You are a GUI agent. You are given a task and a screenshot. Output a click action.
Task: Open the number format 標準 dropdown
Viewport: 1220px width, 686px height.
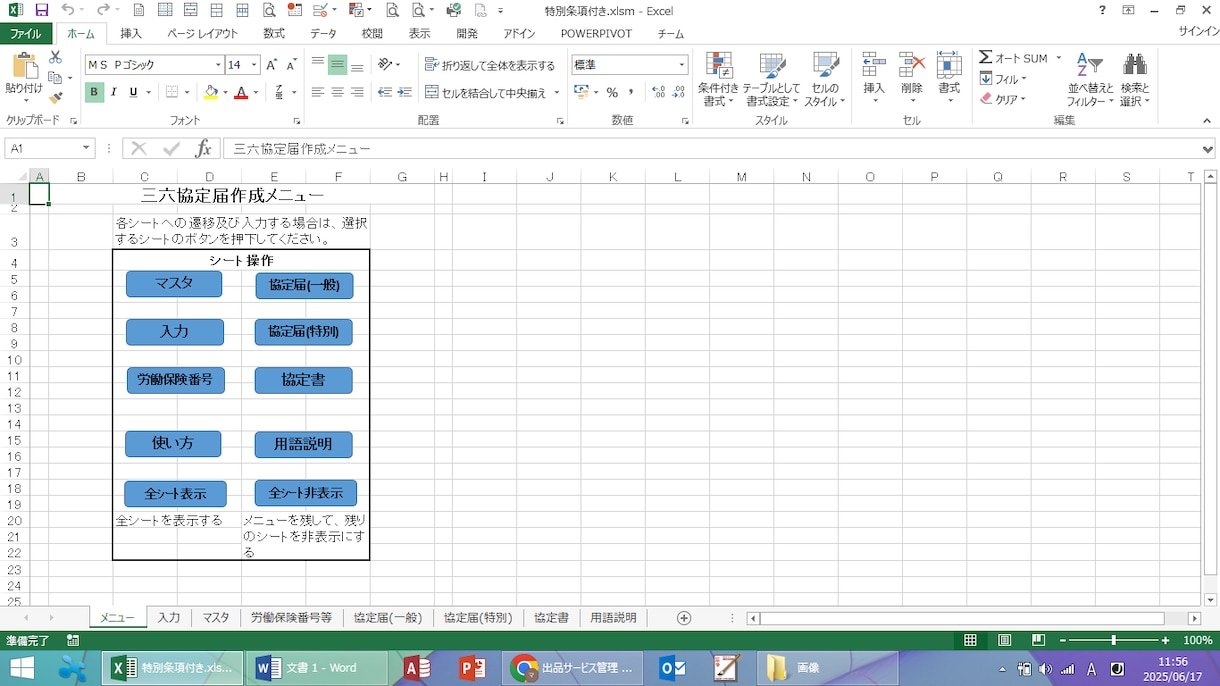(x=682, y=65)
